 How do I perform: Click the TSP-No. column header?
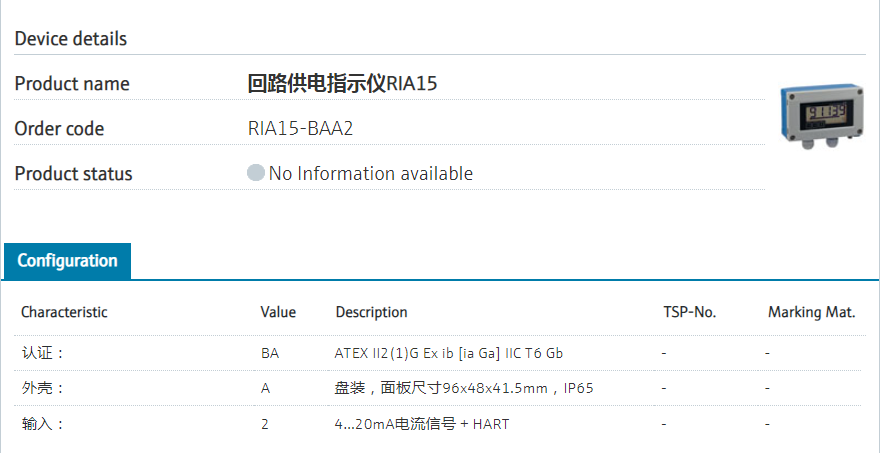point(690,312)
